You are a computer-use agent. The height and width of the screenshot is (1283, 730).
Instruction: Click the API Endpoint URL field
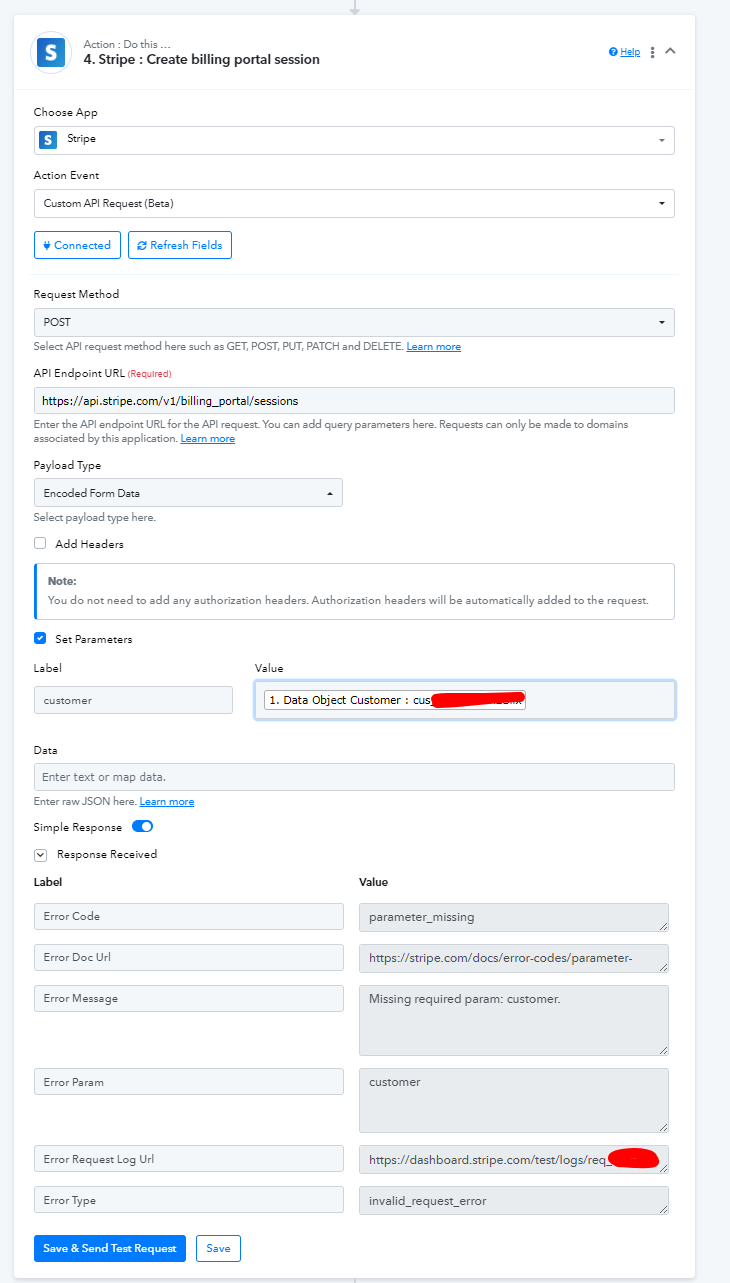pyautogui.click(x=354, y=400)
